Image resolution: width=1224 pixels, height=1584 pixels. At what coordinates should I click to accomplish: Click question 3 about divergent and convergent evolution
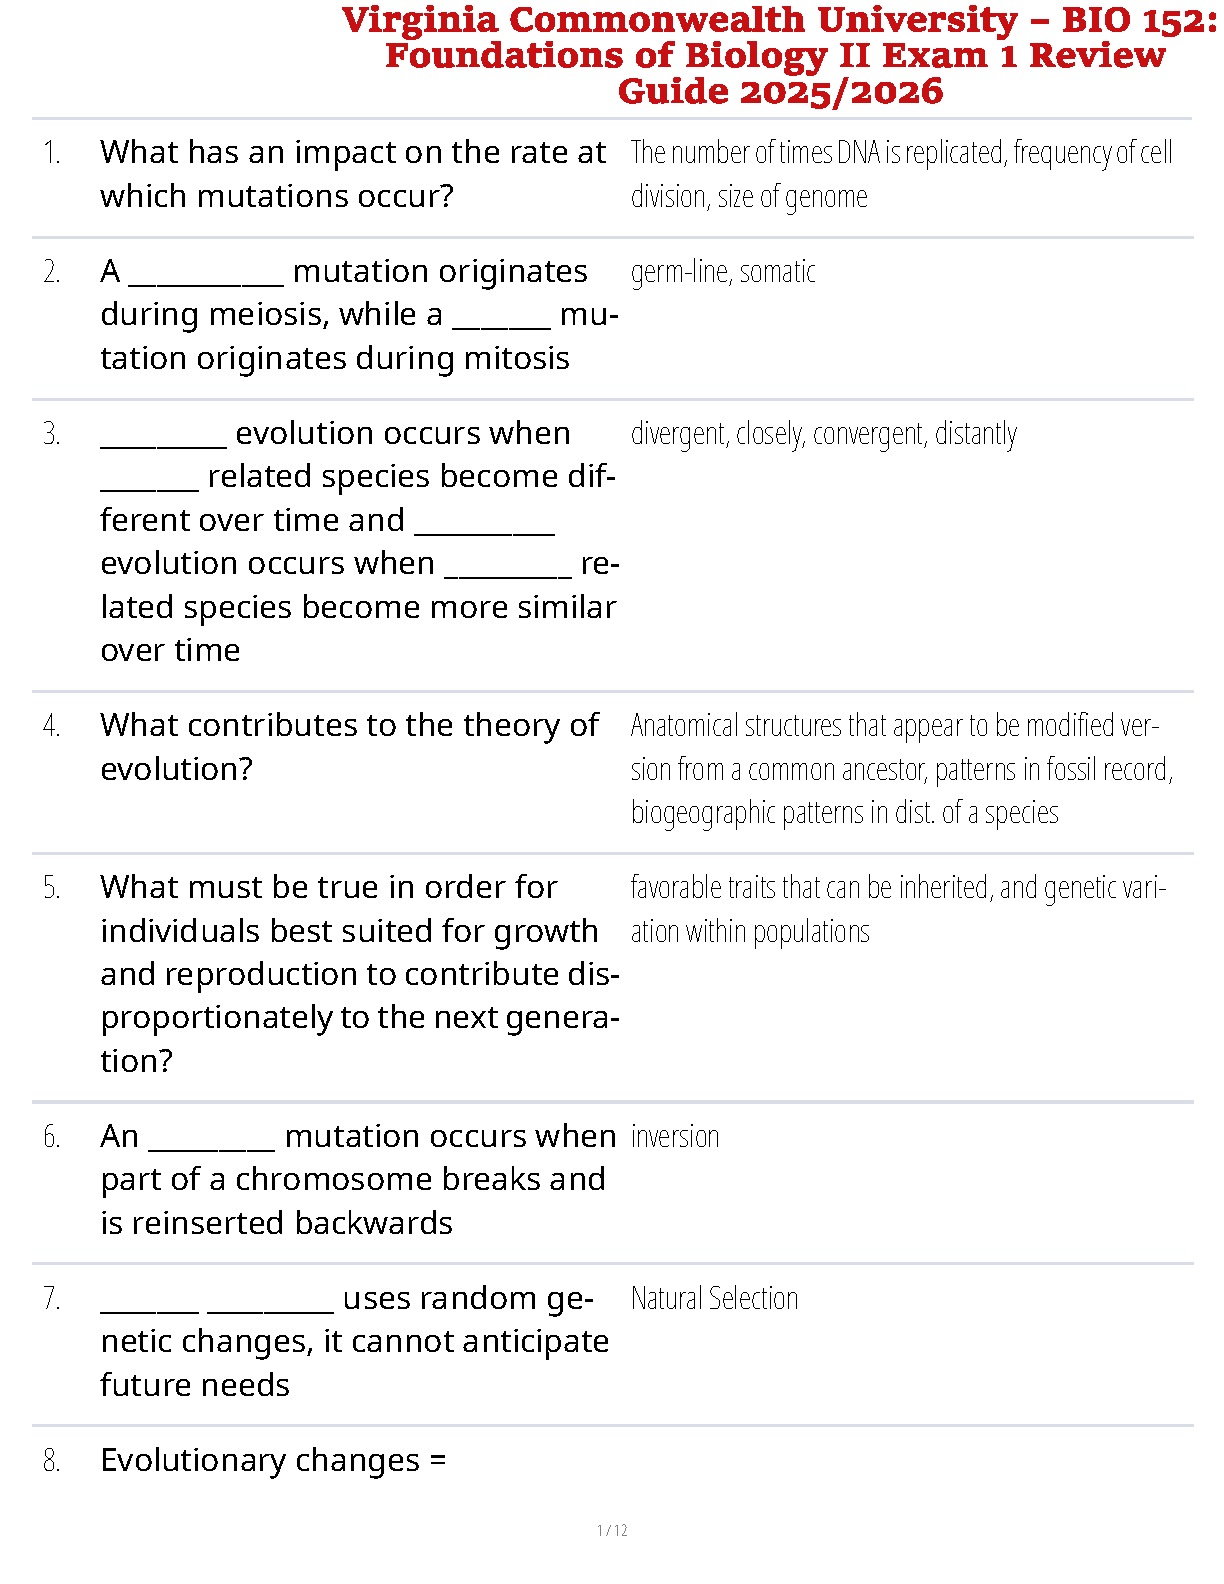(358, 541)
